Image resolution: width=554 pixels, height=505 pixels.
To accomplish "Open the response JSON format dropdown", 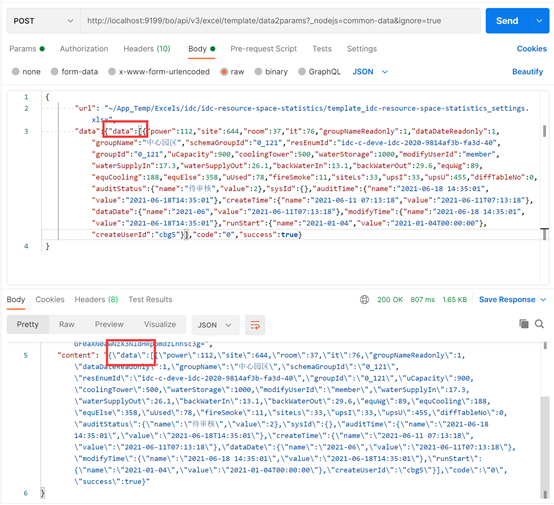I will [x=215, y=325].
